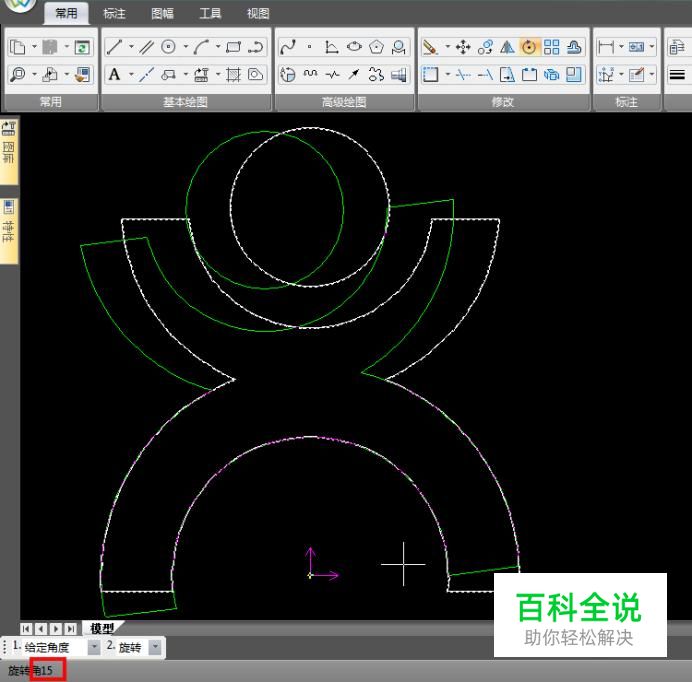Select the Text tool letter A

click(114, 74)
